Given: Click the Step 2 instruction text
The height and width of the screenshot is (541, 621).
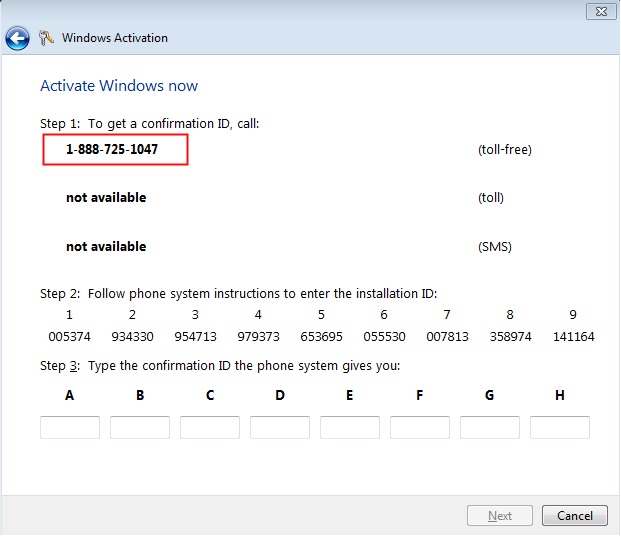Looking at the screenshot, I should click(238, 293).
